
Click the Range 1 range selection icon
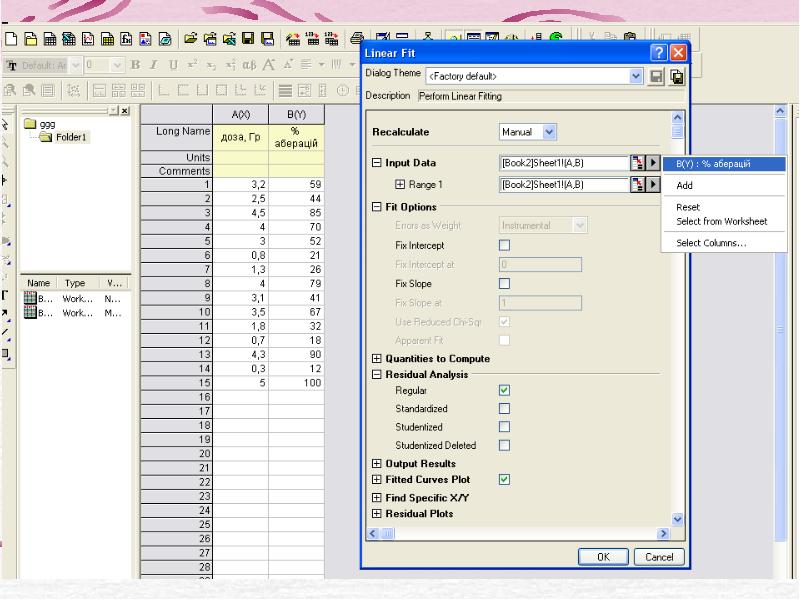coord(636,184)
